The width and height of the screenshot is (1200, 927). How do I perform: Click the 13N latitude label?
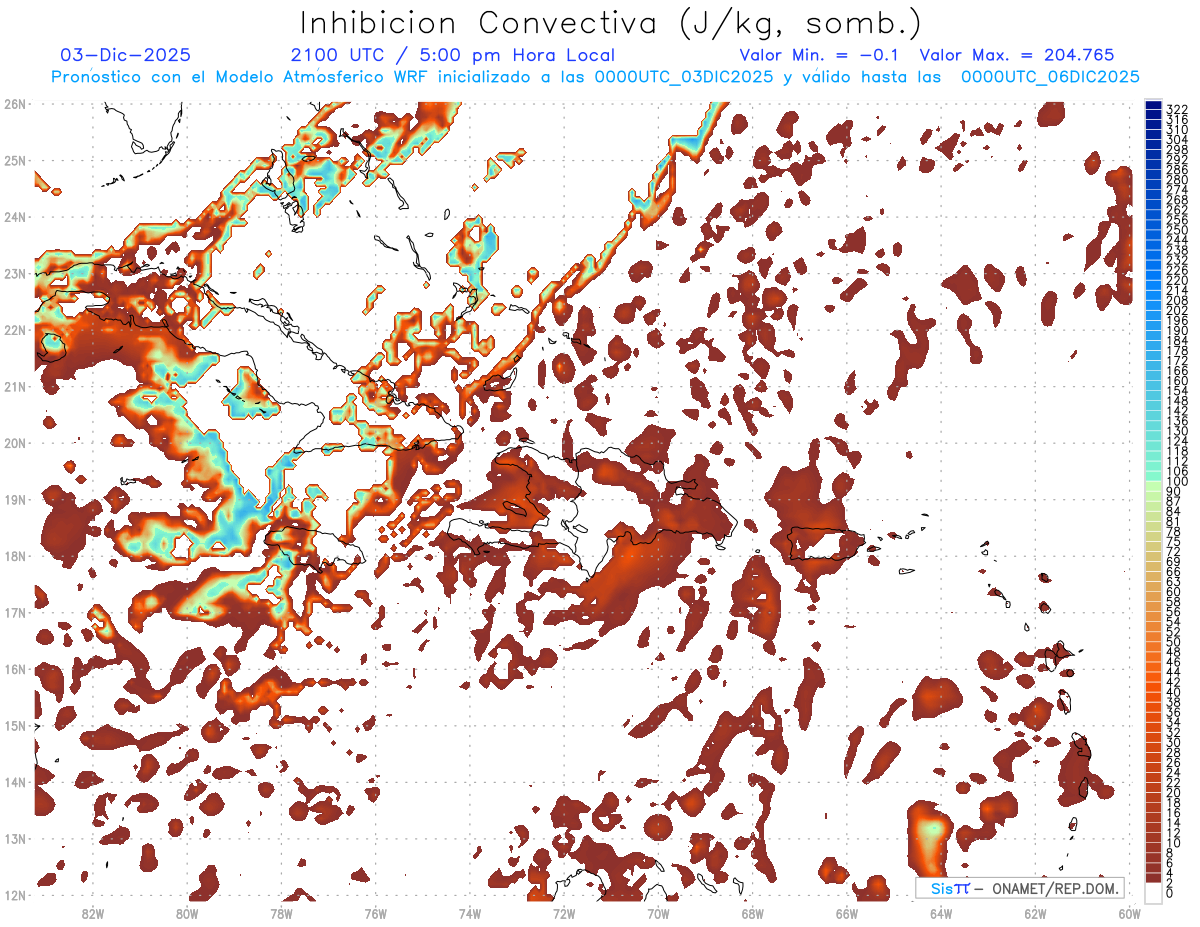15,838
